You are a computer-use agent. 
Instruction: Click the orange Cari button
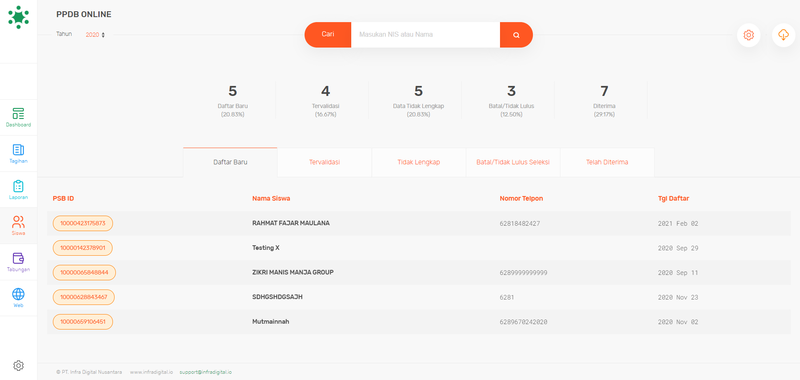[x=328, y=35]
